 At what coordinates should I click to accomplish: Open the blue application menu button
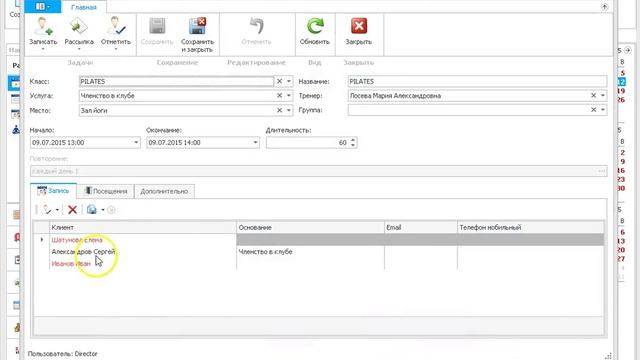pos(42,7)
